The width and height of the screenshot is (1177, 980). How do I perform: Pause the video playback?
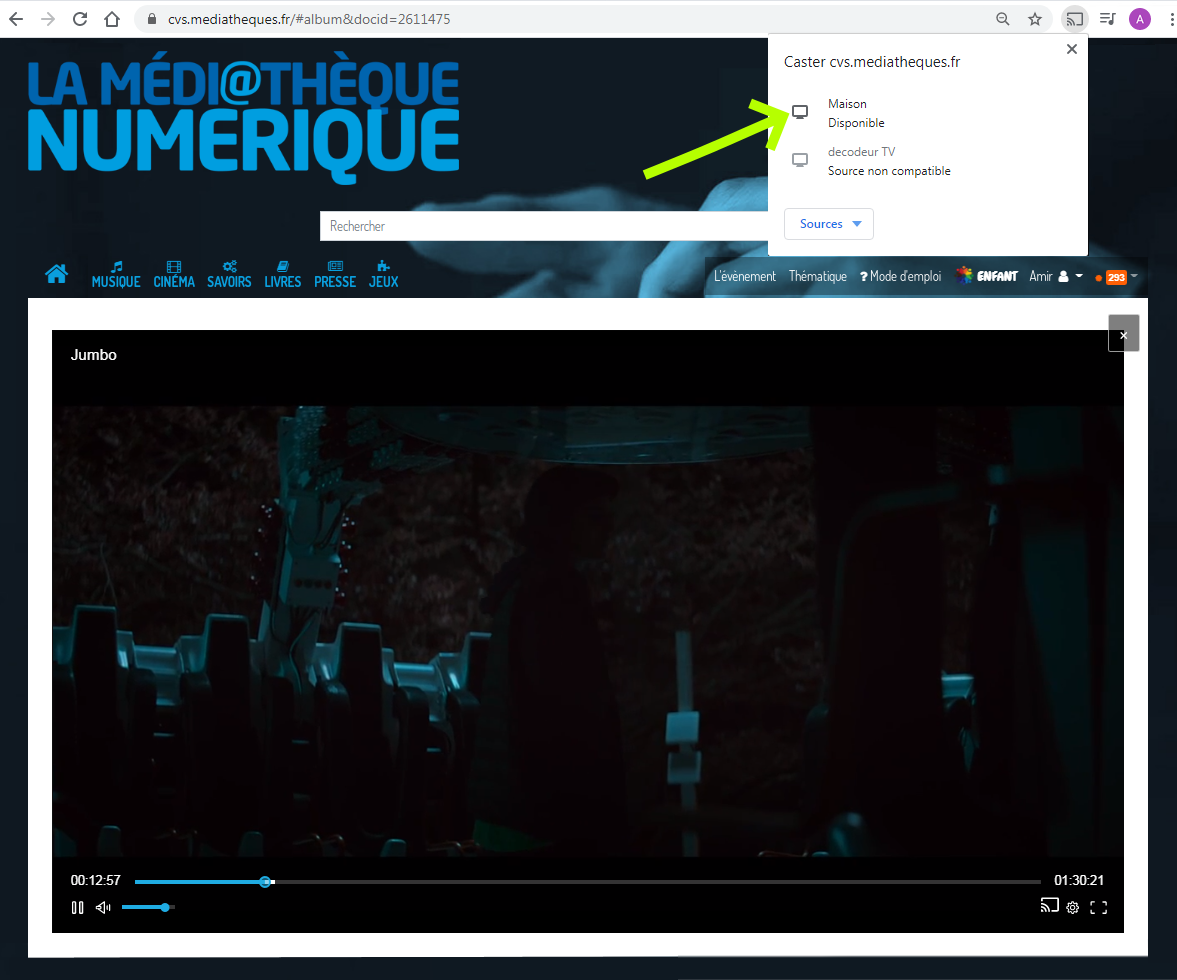pos(77,907)
